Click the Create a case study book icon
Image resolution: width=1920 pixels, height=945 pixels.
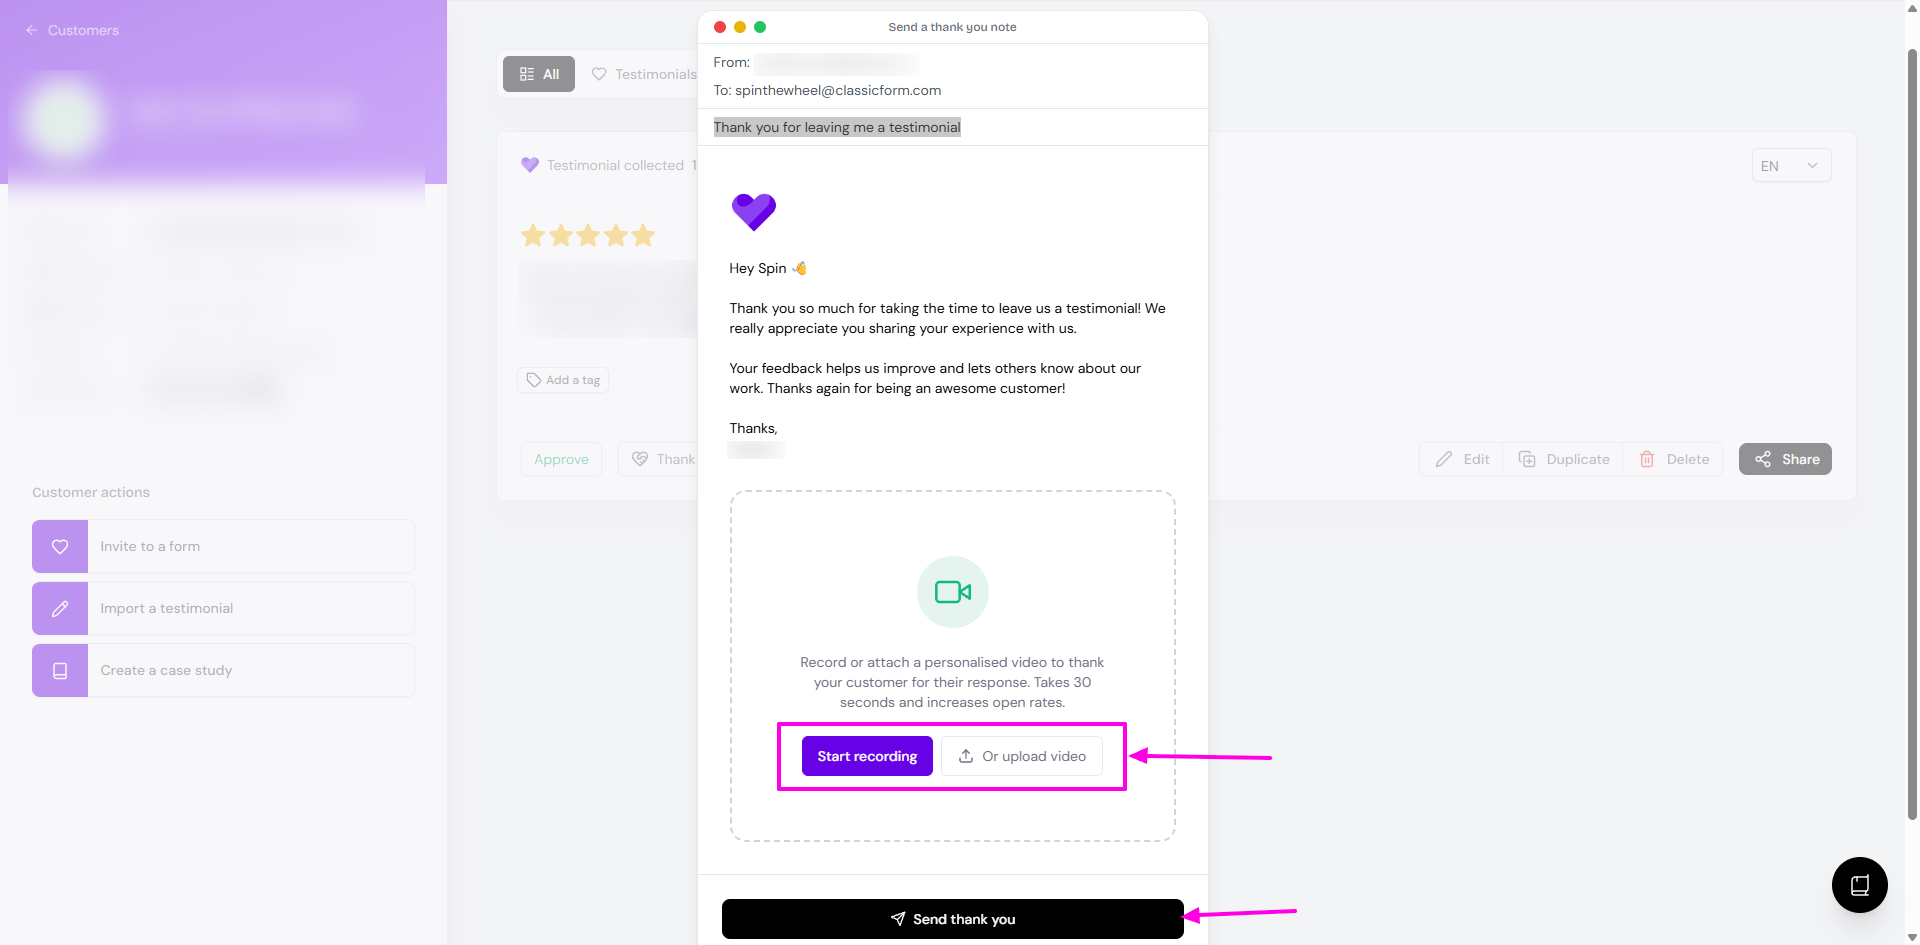tap(60, 670)
